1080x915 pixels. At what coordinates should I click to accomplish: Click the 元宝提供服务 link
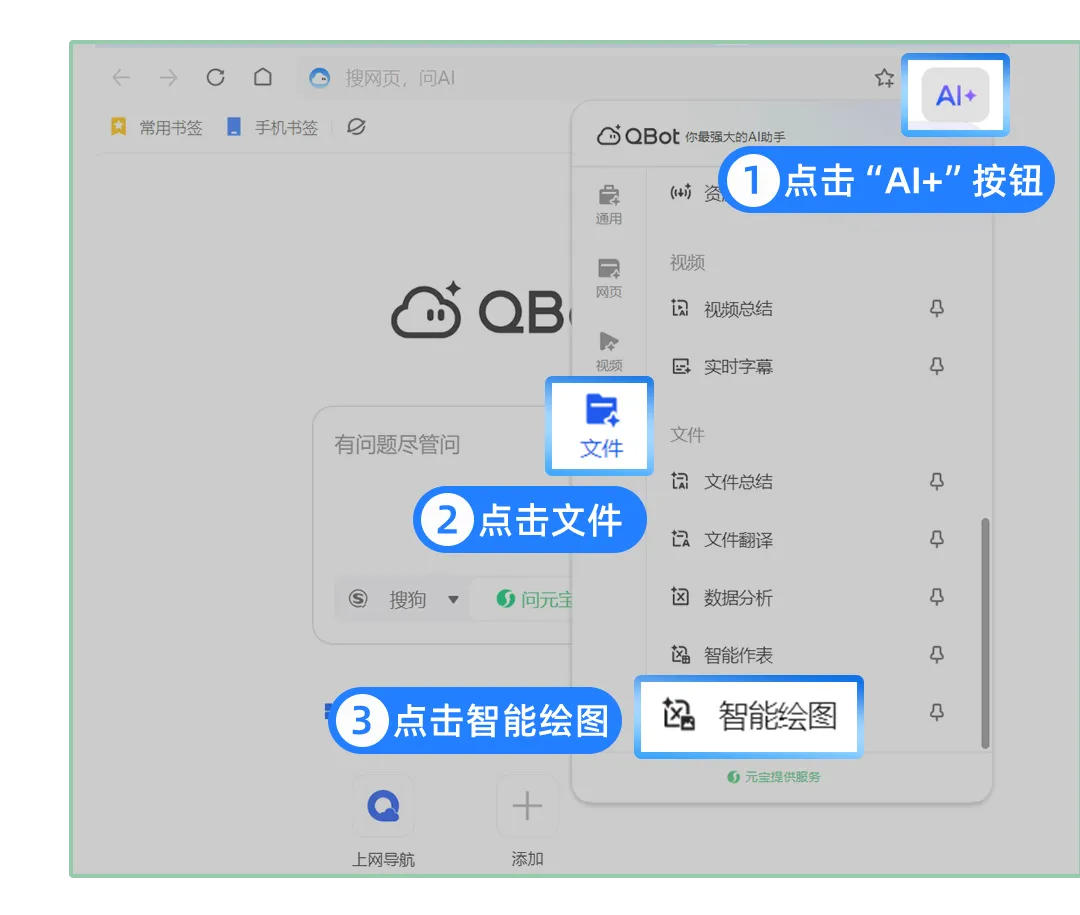coord(774,777)
